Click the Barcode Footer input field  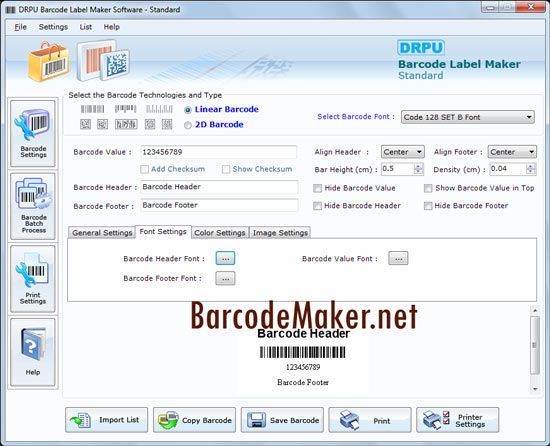click(219, 205)
